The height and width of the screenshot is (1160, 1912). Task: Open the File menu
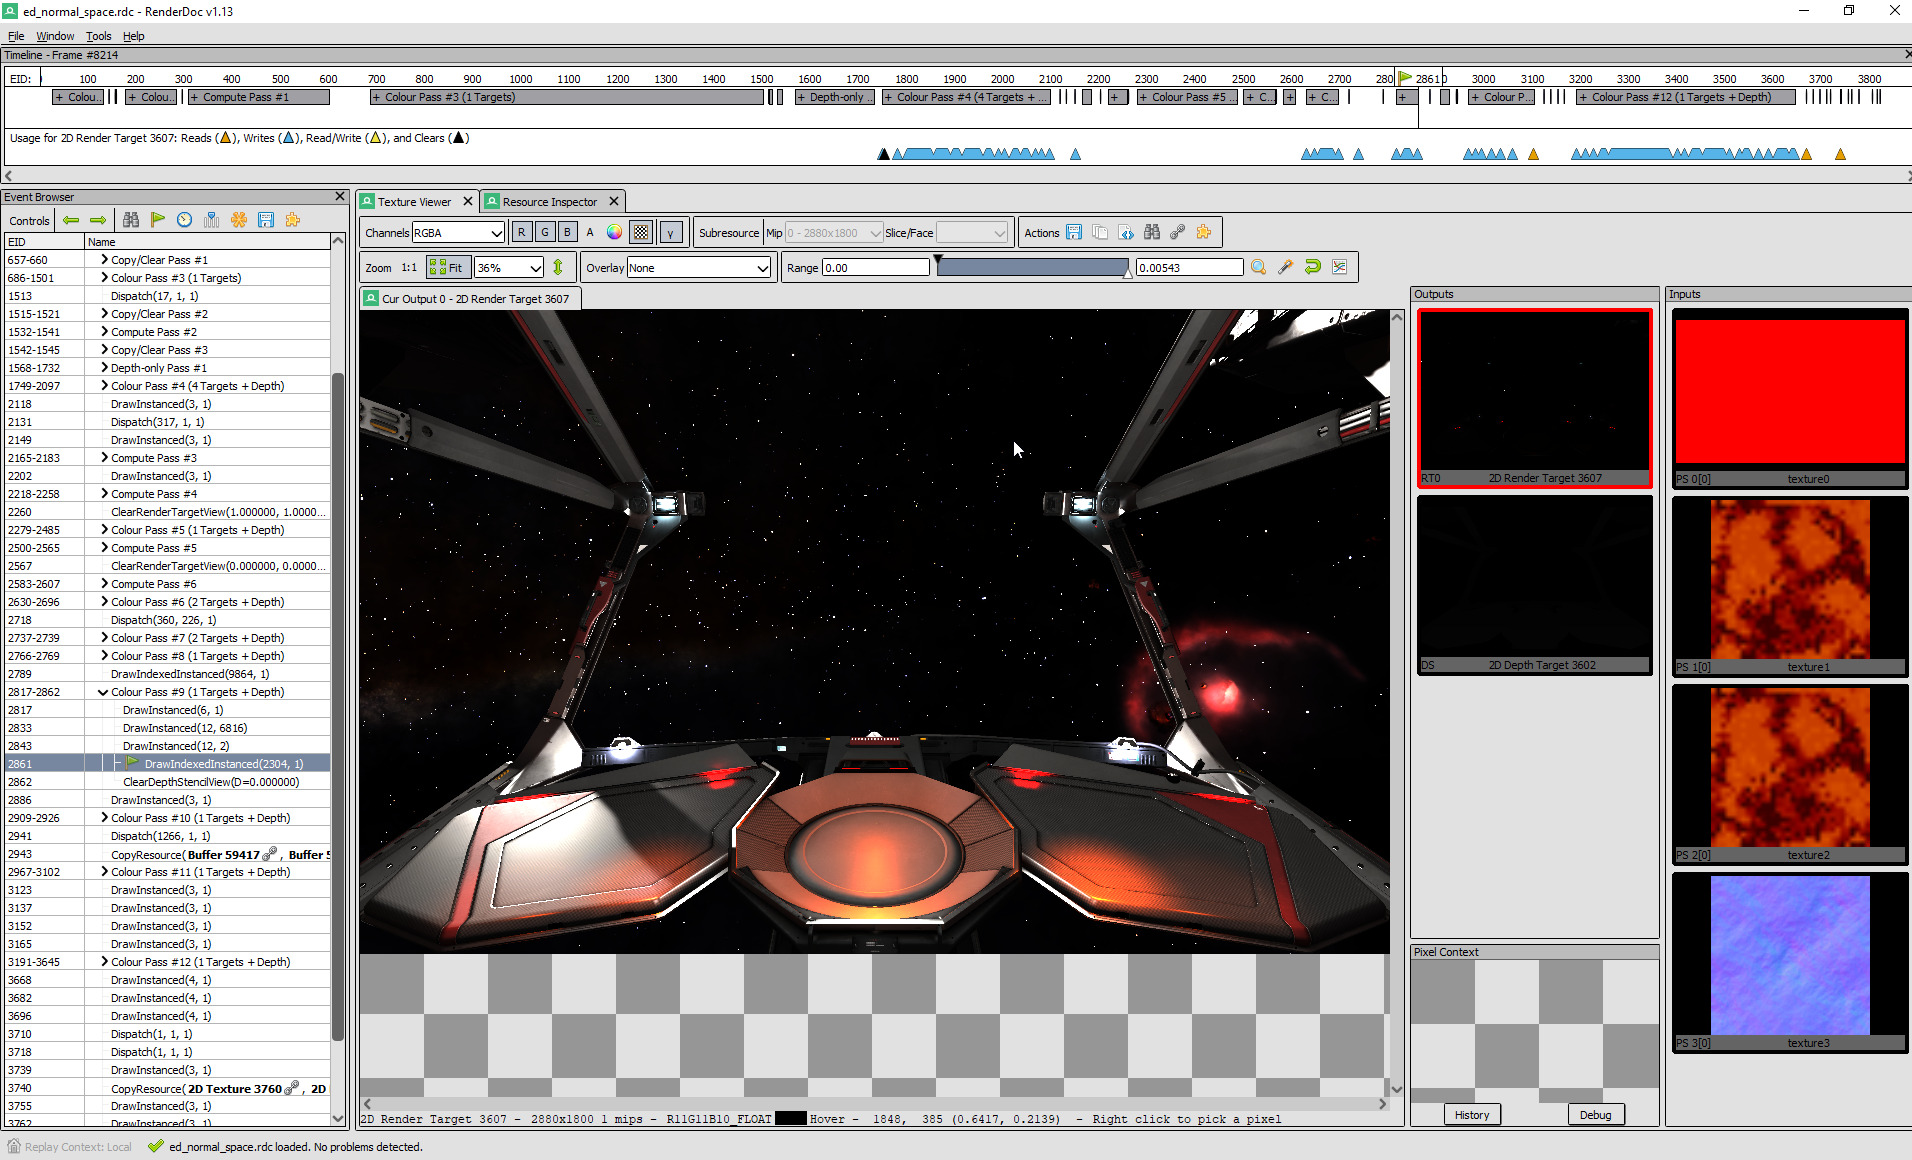coord(16,36)
